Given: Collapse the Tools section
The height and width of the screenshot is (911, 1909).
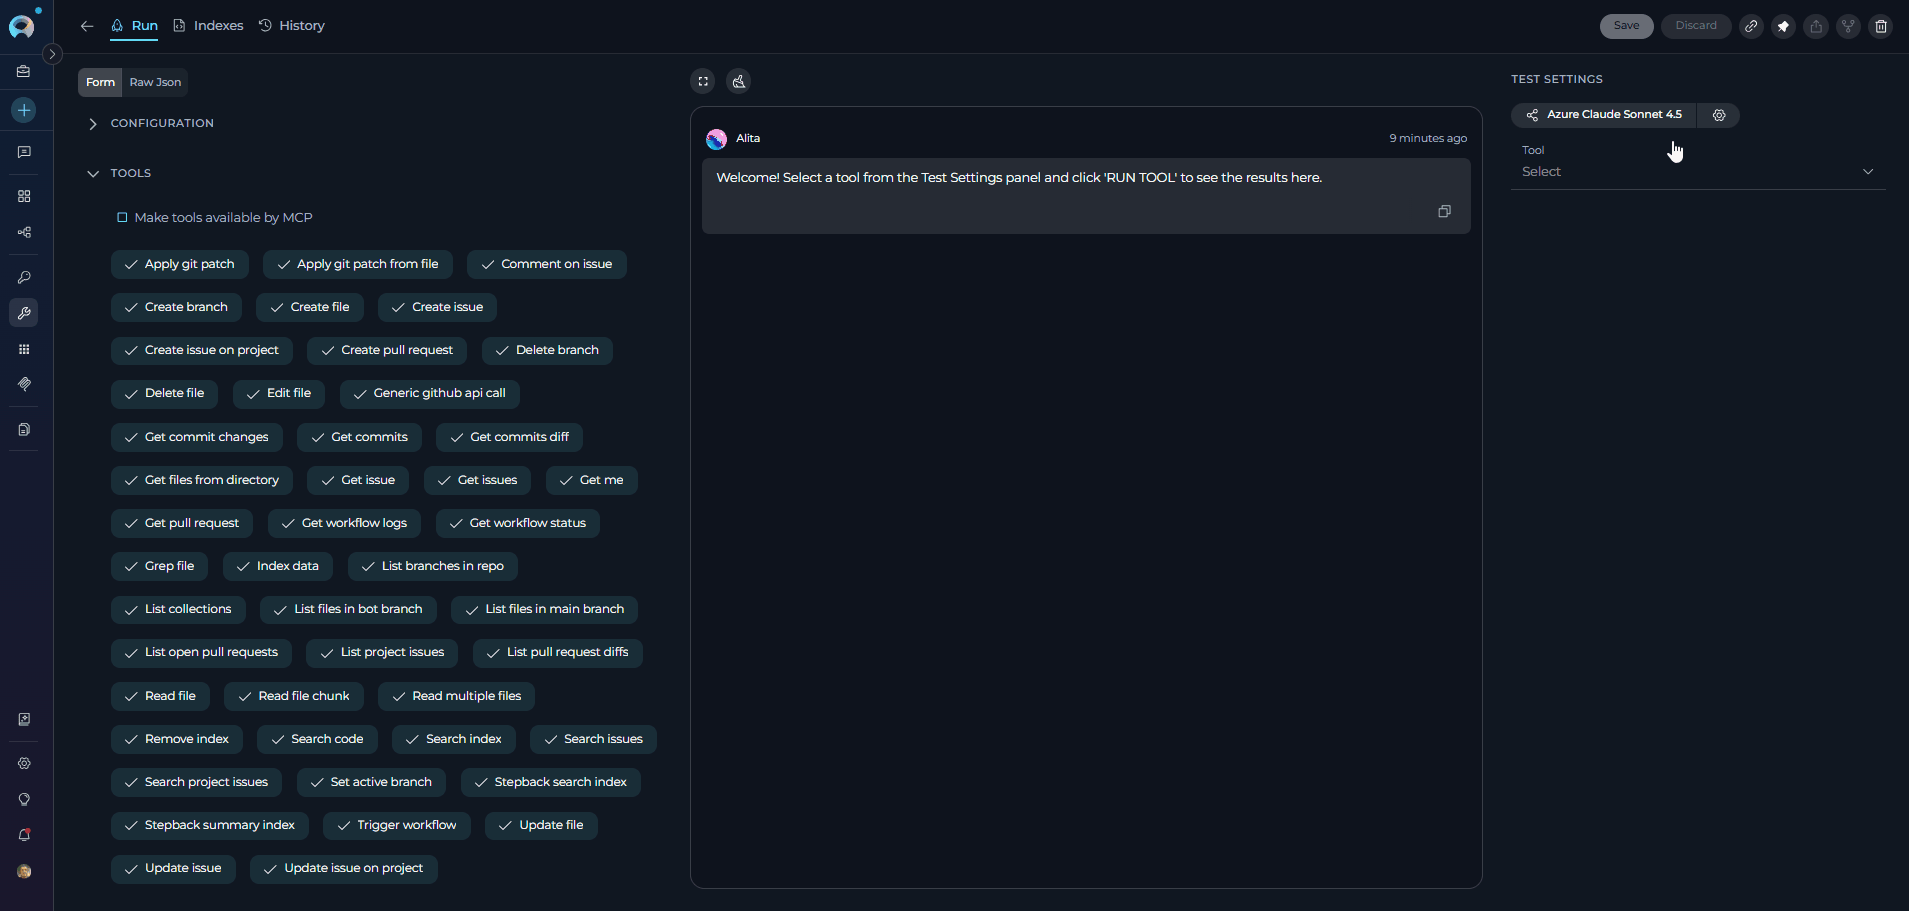Looking at the screenshot, I should click(x=93, y=174).
